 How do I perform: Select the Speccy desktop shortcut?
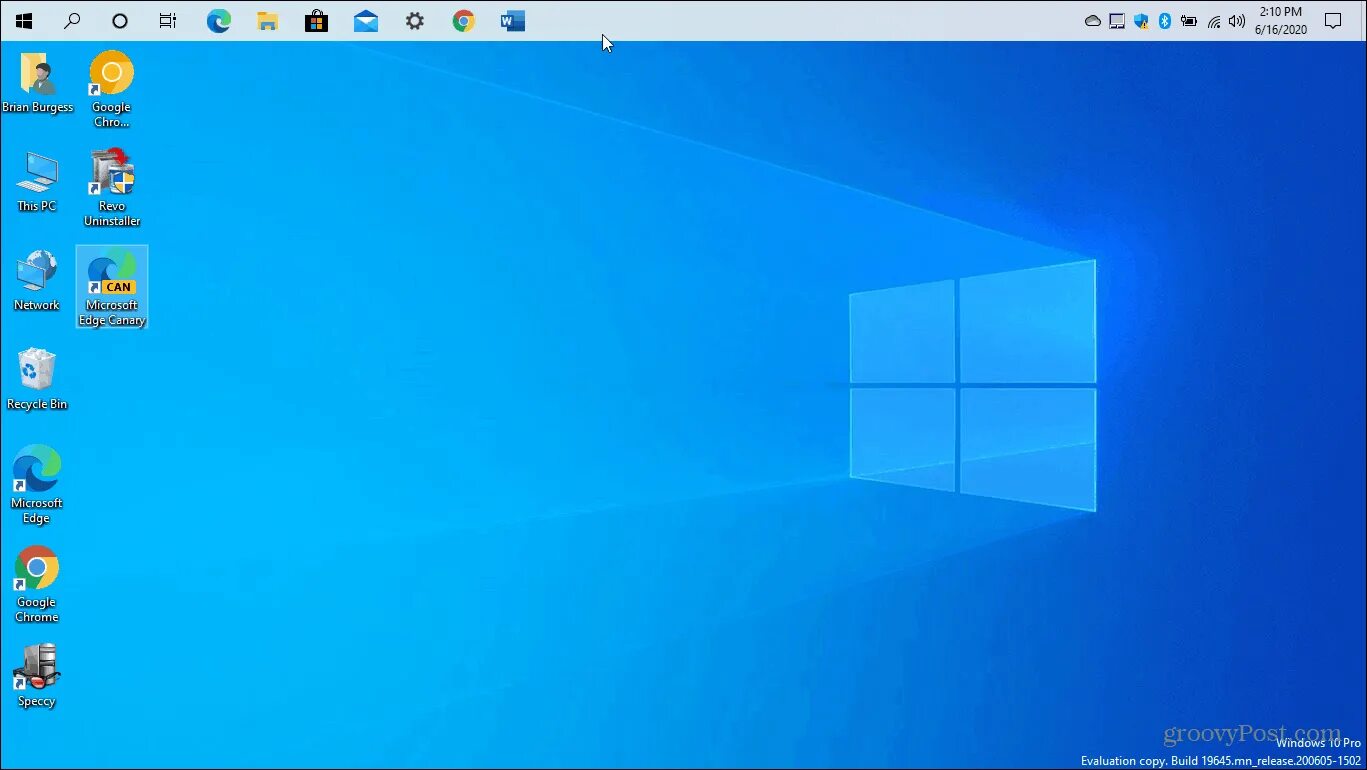tap(37, 676)
